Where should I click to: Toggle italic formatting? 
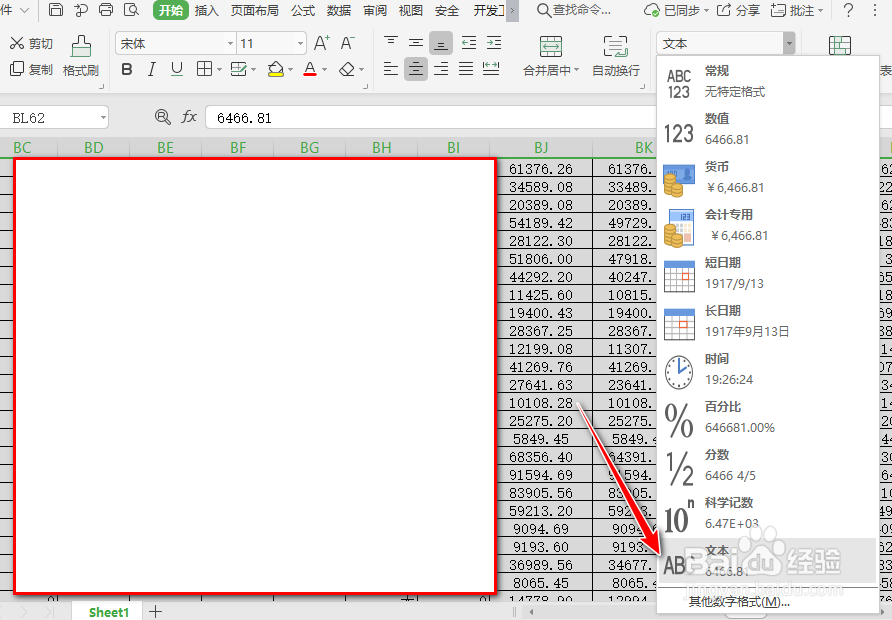coord(150,70)
